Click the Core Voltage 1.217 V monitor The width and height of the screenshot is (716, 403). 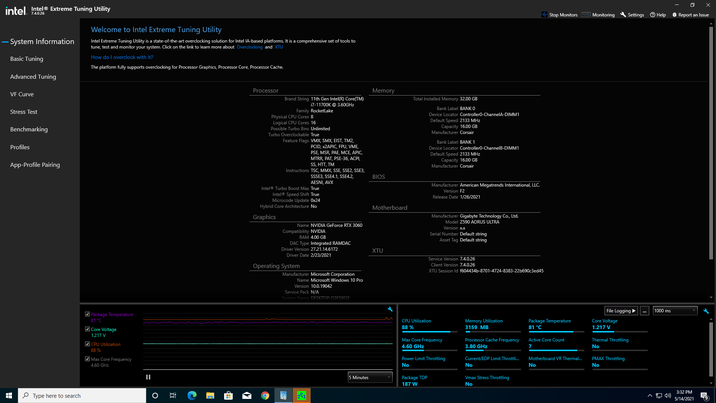click(619, 324)
